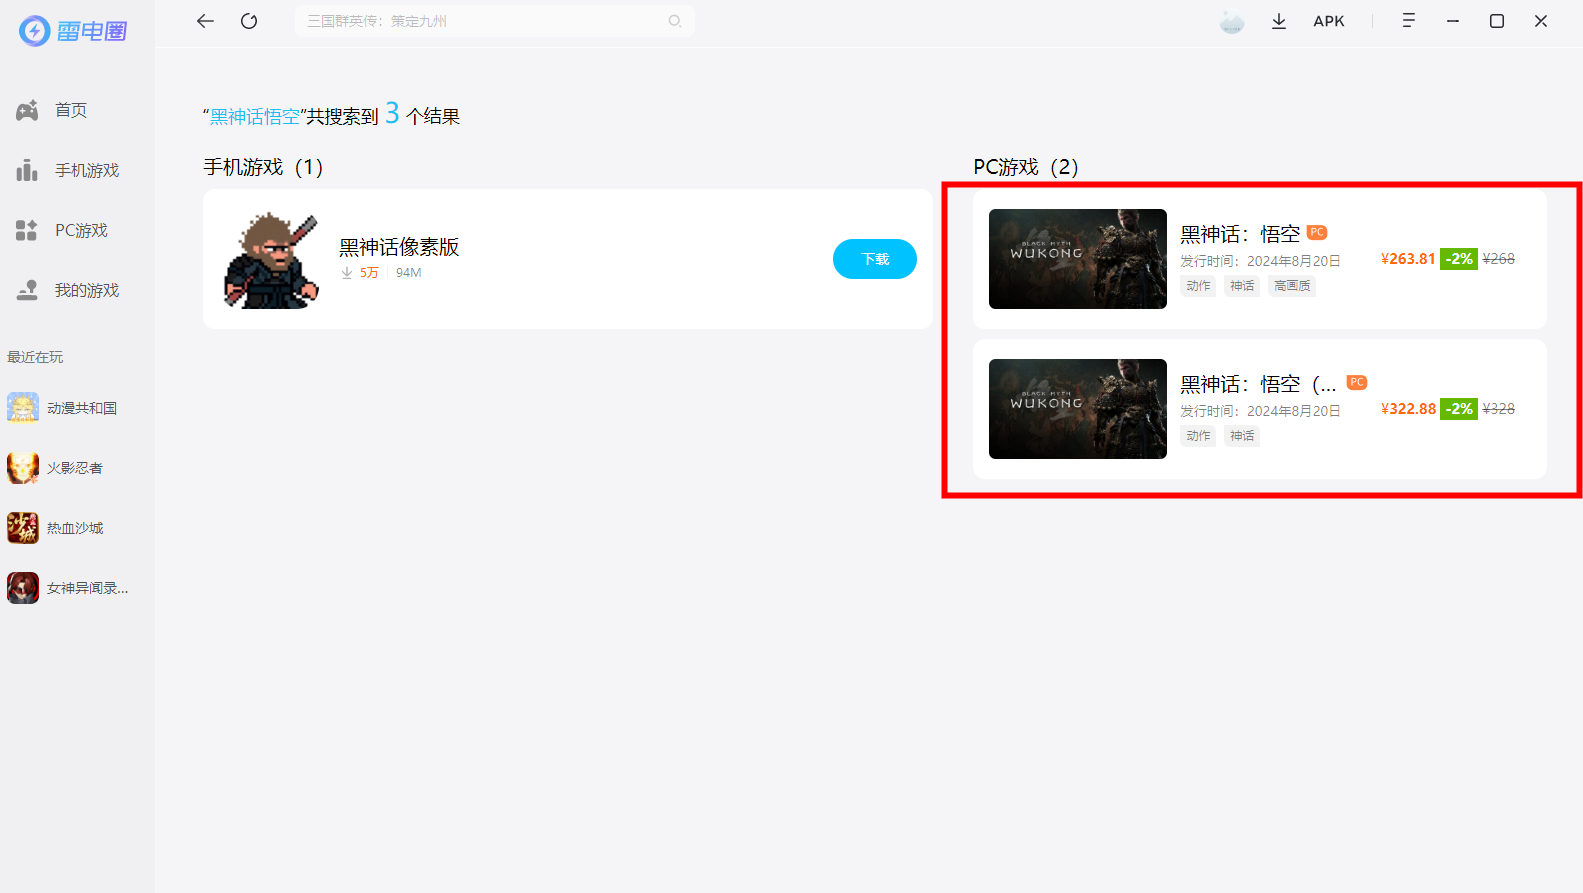Click the 热血沙城 game icon
Viewport: 1583px width, 893px height.
(x=23, y=528)
